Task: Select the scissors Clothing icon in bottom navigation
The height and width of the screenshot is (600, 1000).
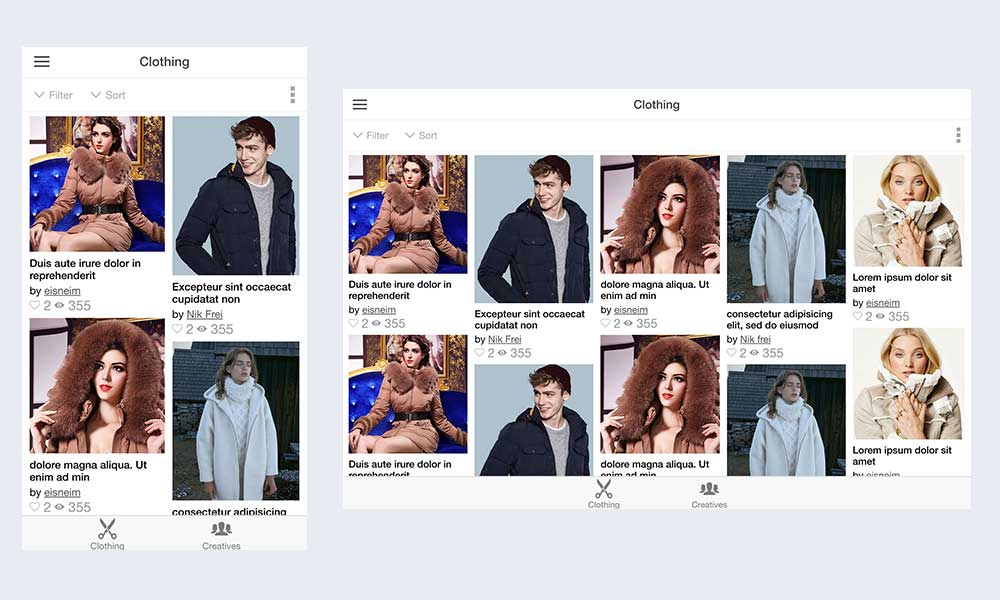Action: tap(107, 530)
